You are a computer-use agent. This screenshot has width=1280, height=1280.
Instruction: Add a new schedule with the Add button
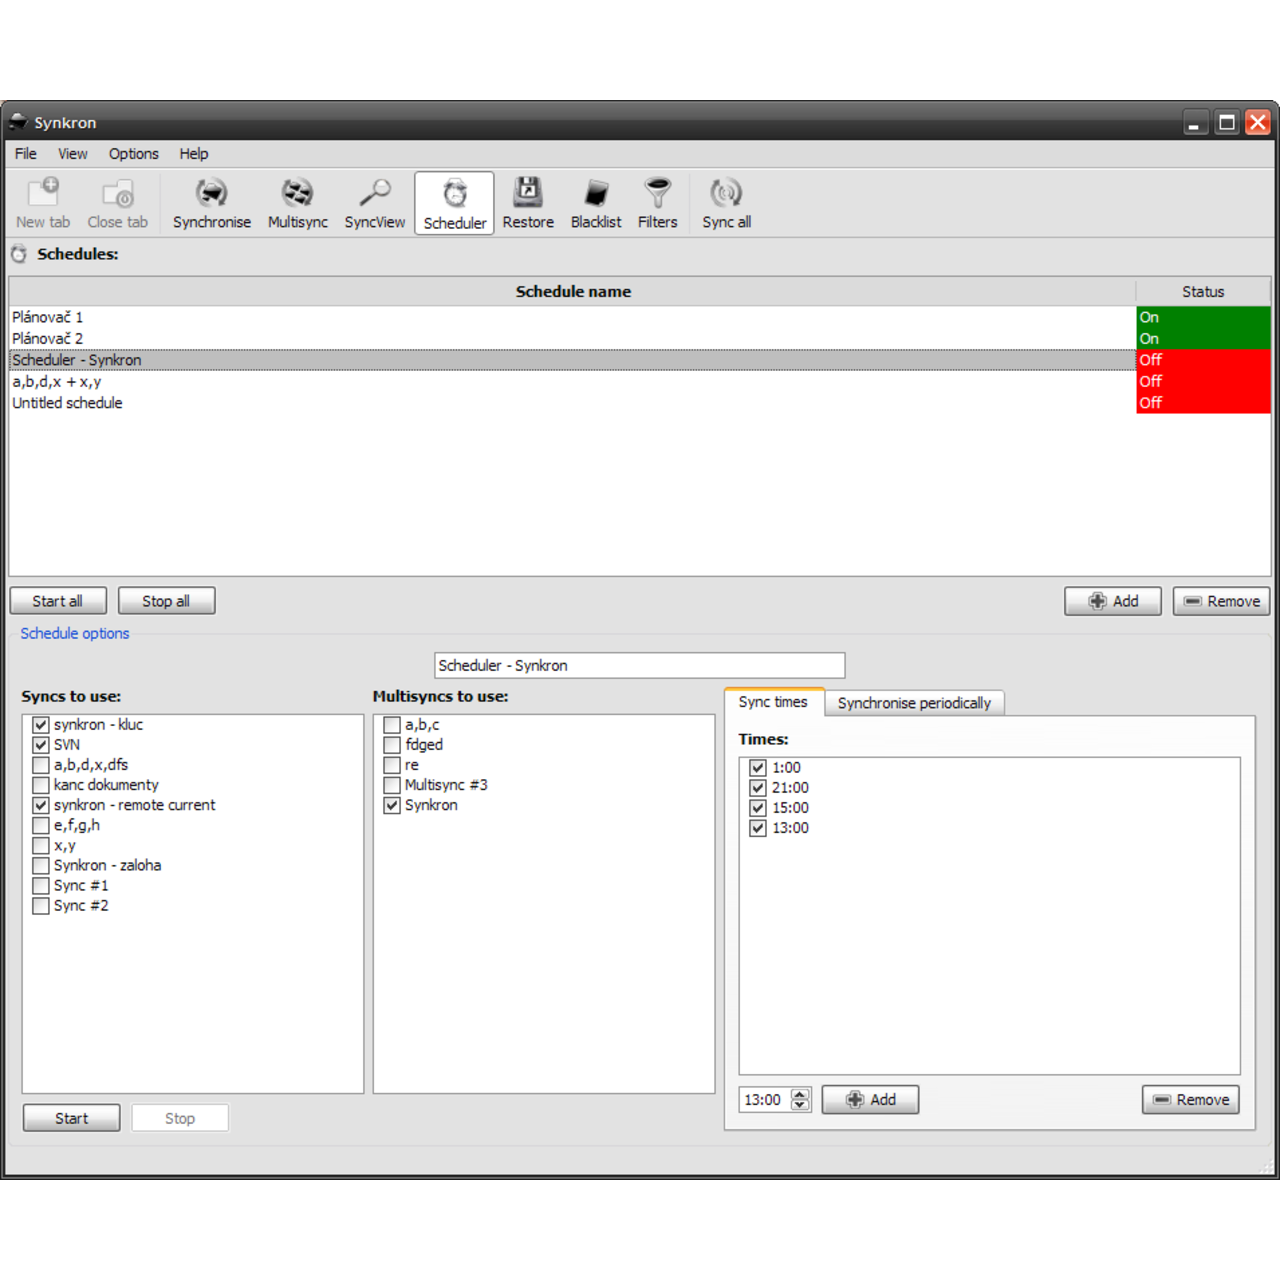coord(1112,600)
